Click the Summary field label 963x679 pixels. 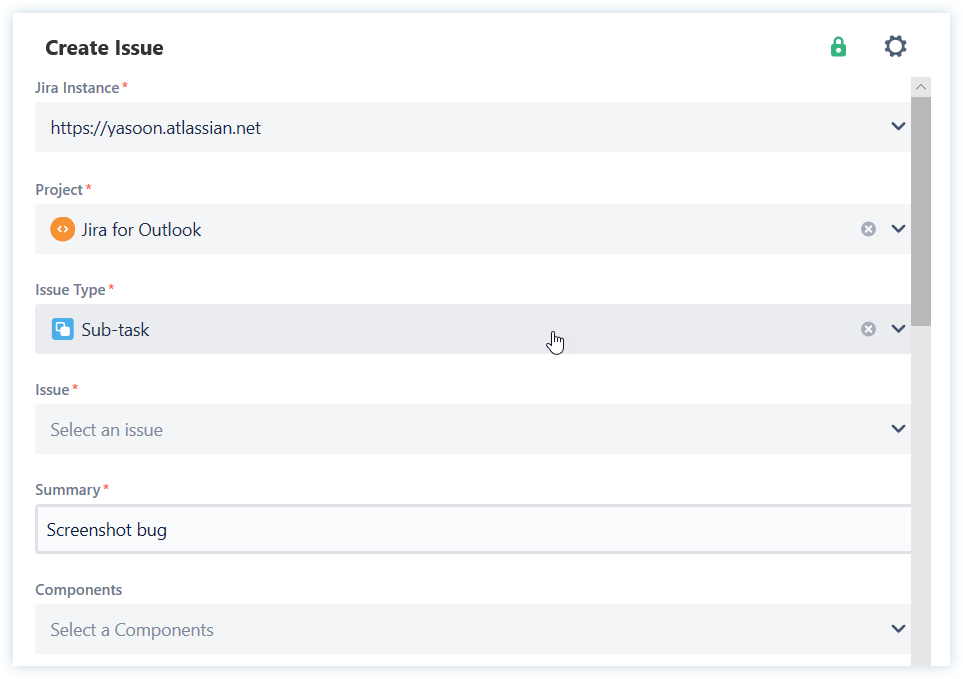click(x=68, y=490)
